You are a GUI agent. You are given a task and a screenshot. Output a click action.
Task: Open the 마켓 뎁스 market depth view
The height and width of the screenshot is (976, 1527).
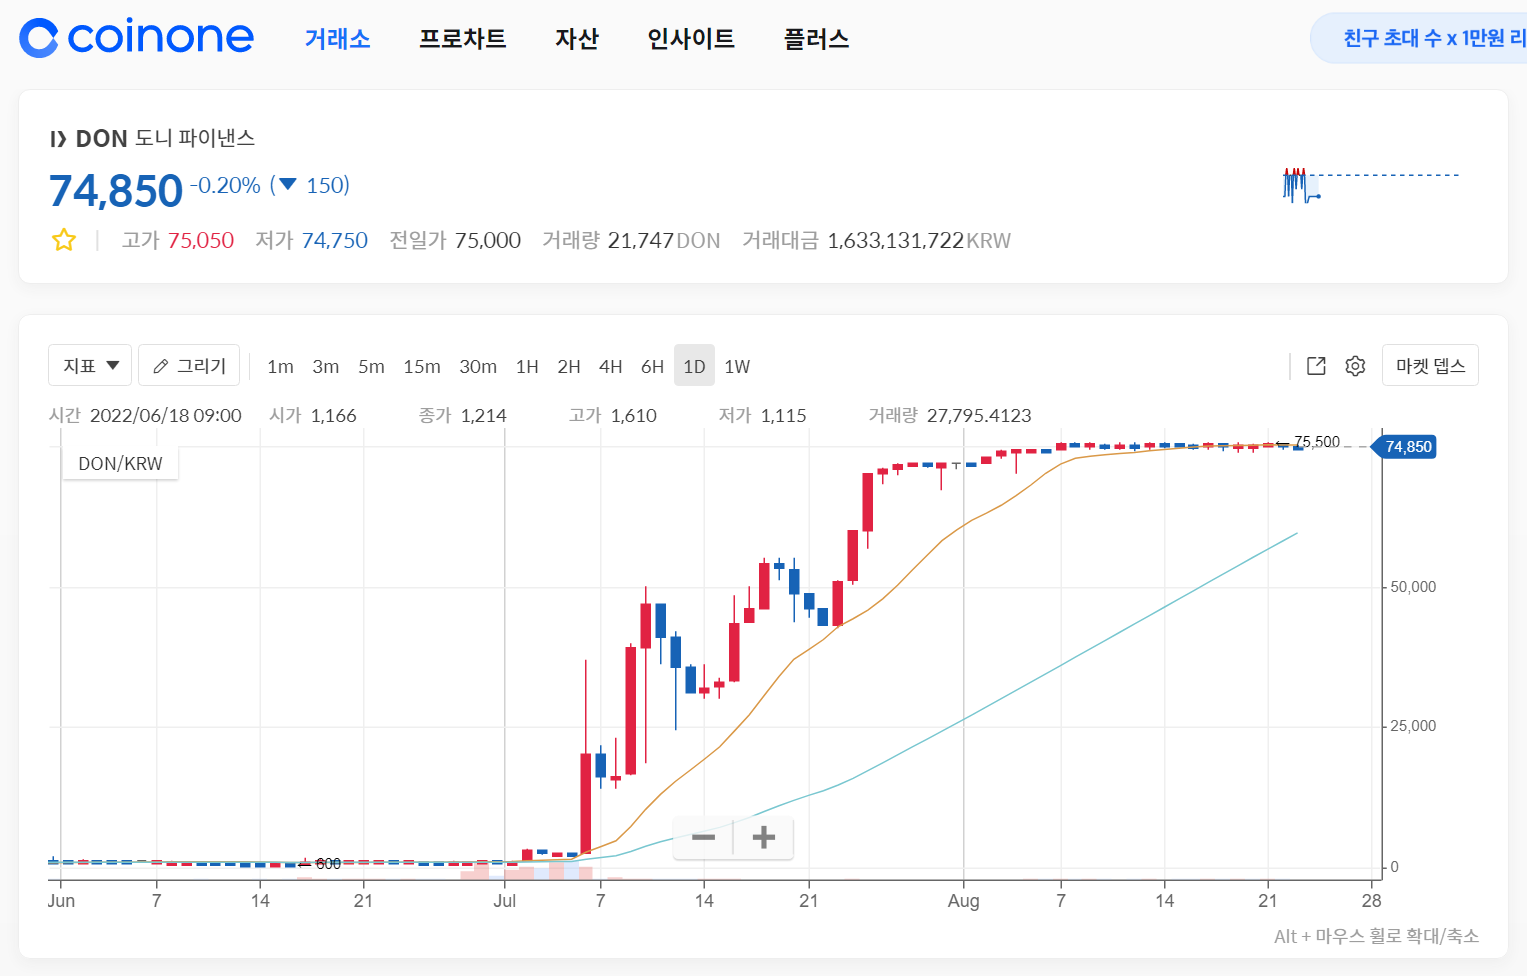coord(1429,366)
